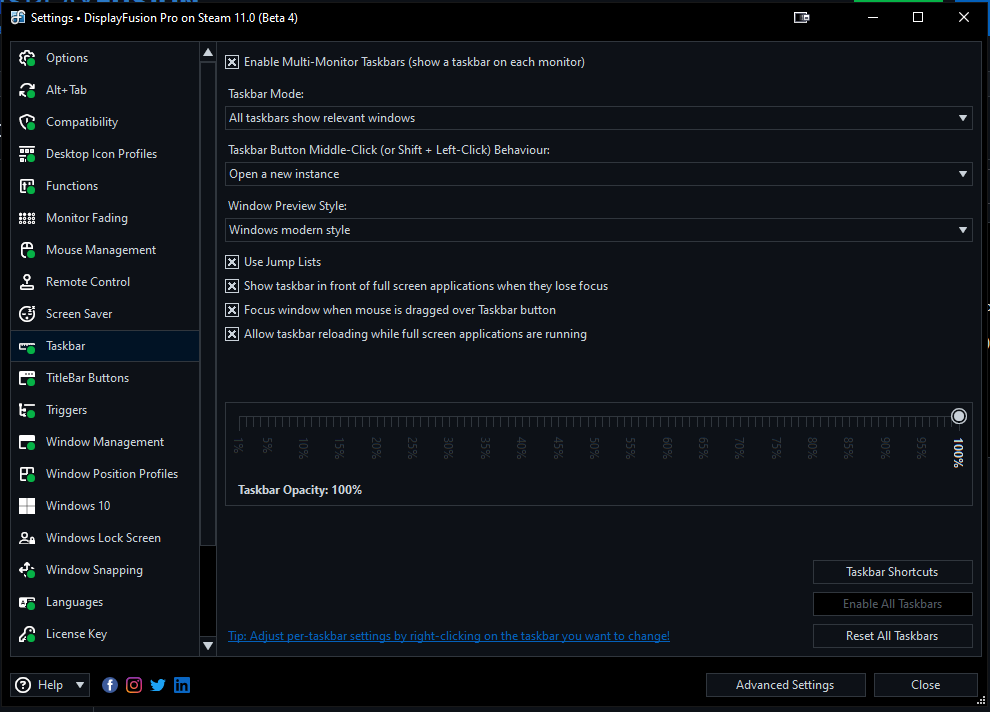Viewport: 990px width, 712px height.
Task: Open the per-taskbar settings tip link
Action: coord(449,636)
